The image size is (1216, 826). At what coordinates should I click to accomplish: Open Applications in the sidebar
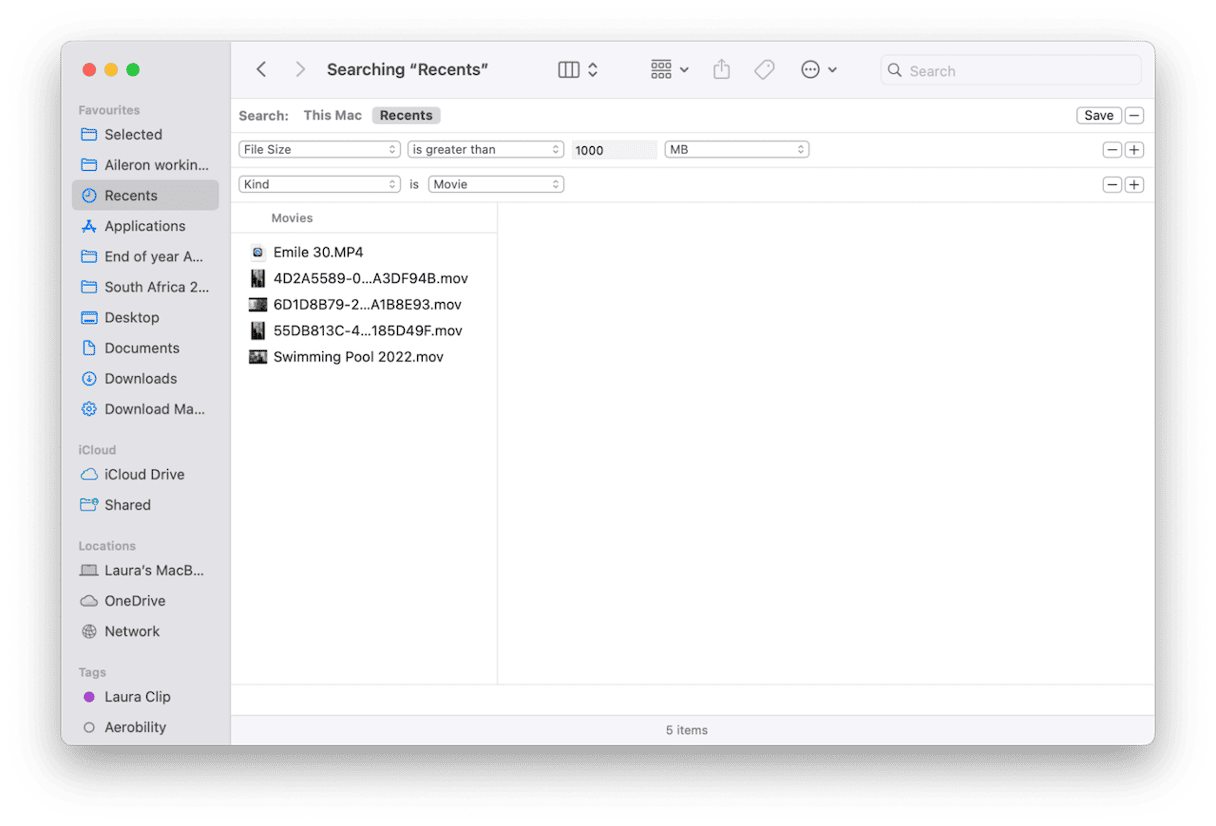point(145,226)
